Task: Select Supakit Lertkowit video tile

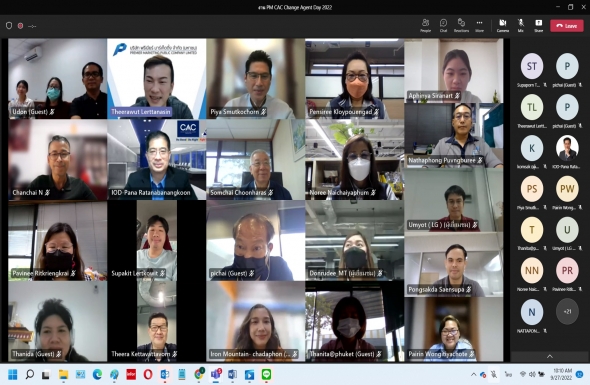Action: [x=157, y=240]
